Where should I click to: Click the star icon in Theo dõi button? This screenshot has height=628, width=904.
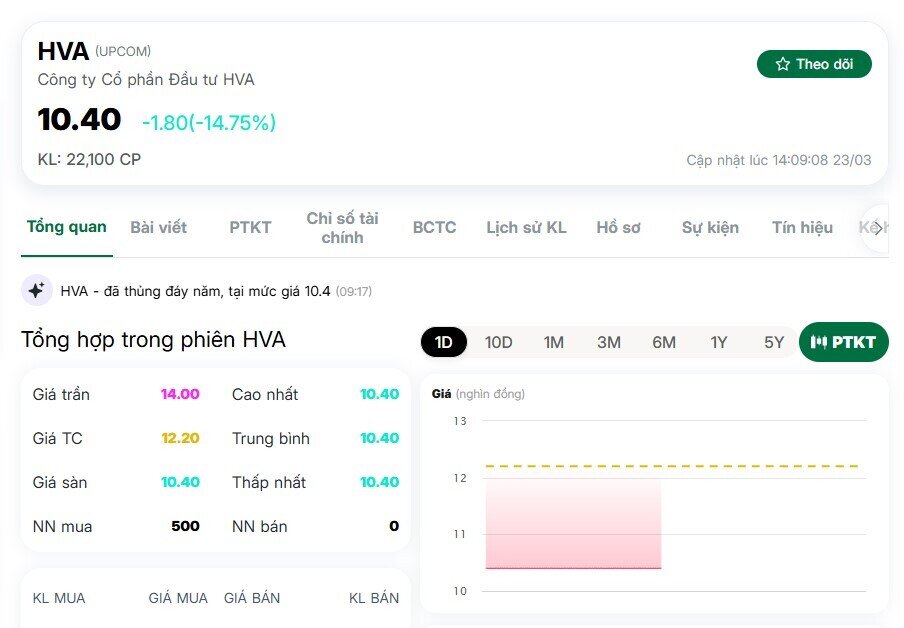pyautogui.click(x=783, y=63)
